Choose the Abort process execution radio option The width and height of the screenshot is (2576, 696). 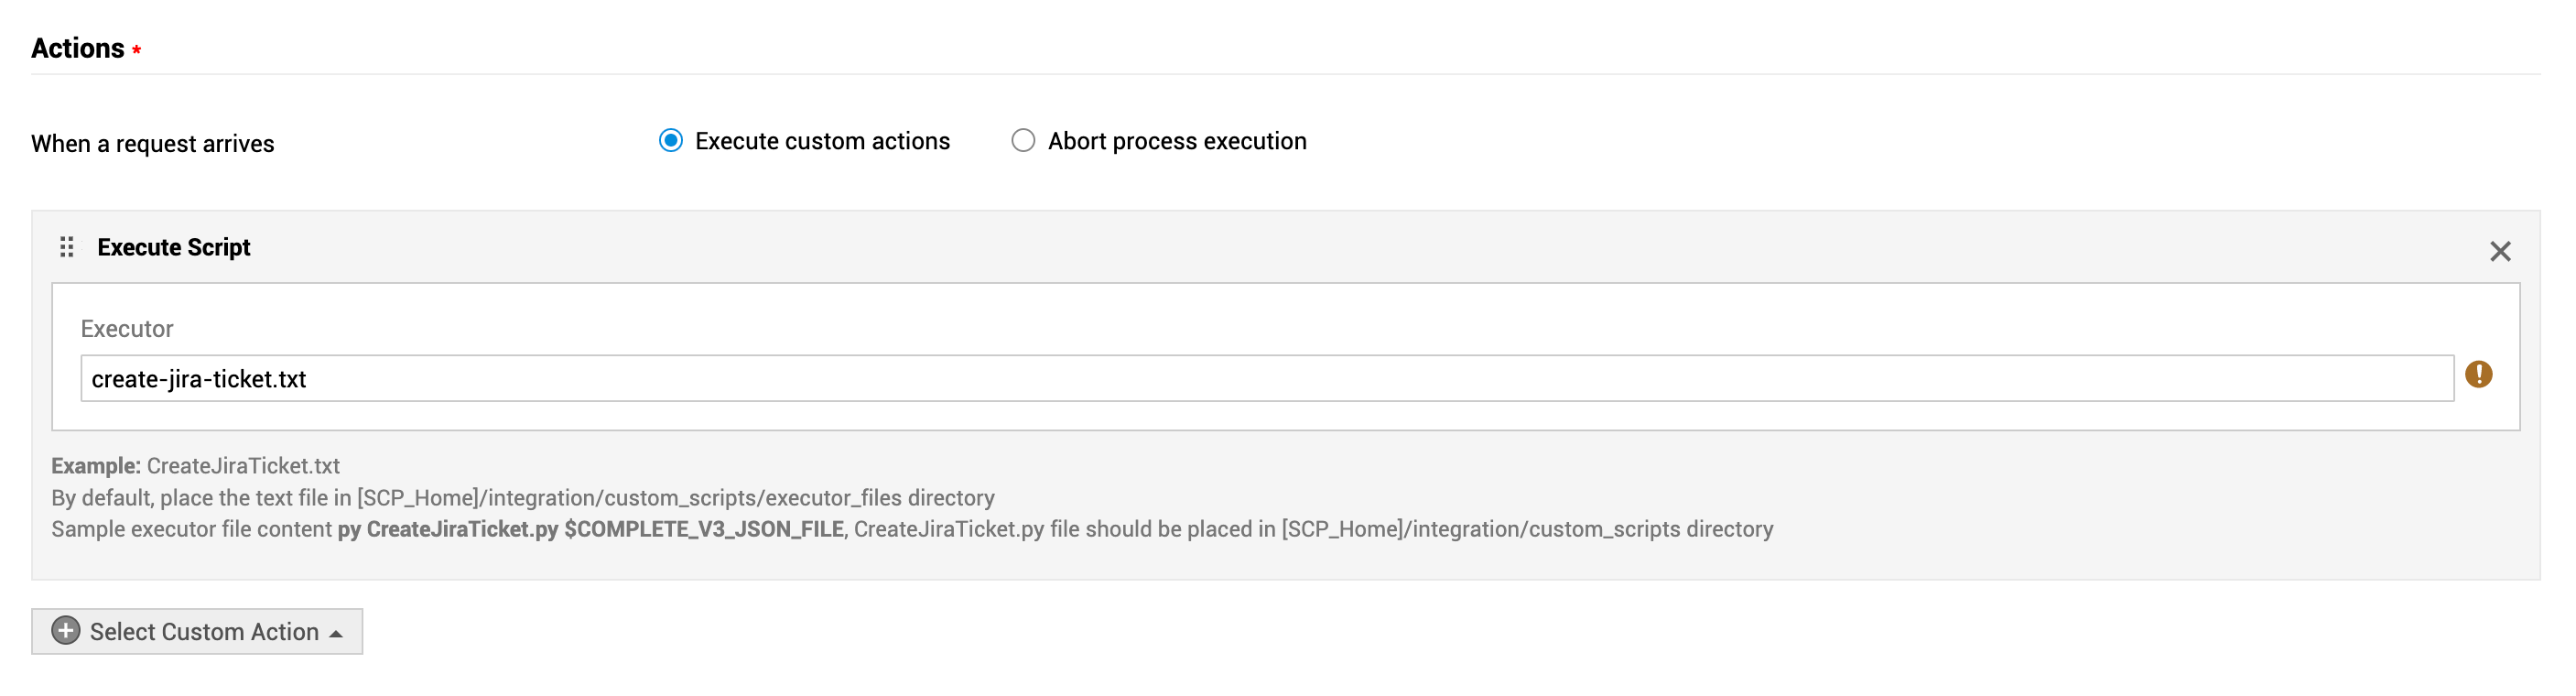(x=1022, y=141)
